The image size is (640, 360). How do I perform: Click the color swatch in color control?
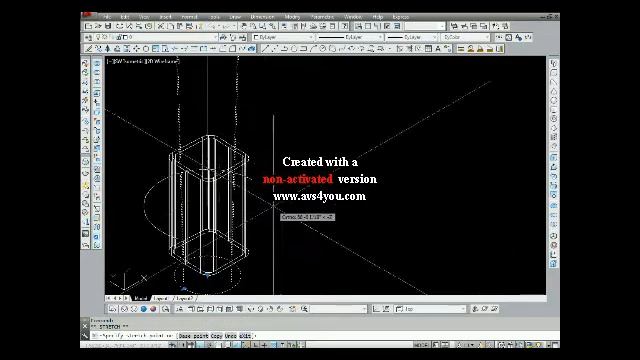pos(256,37)
